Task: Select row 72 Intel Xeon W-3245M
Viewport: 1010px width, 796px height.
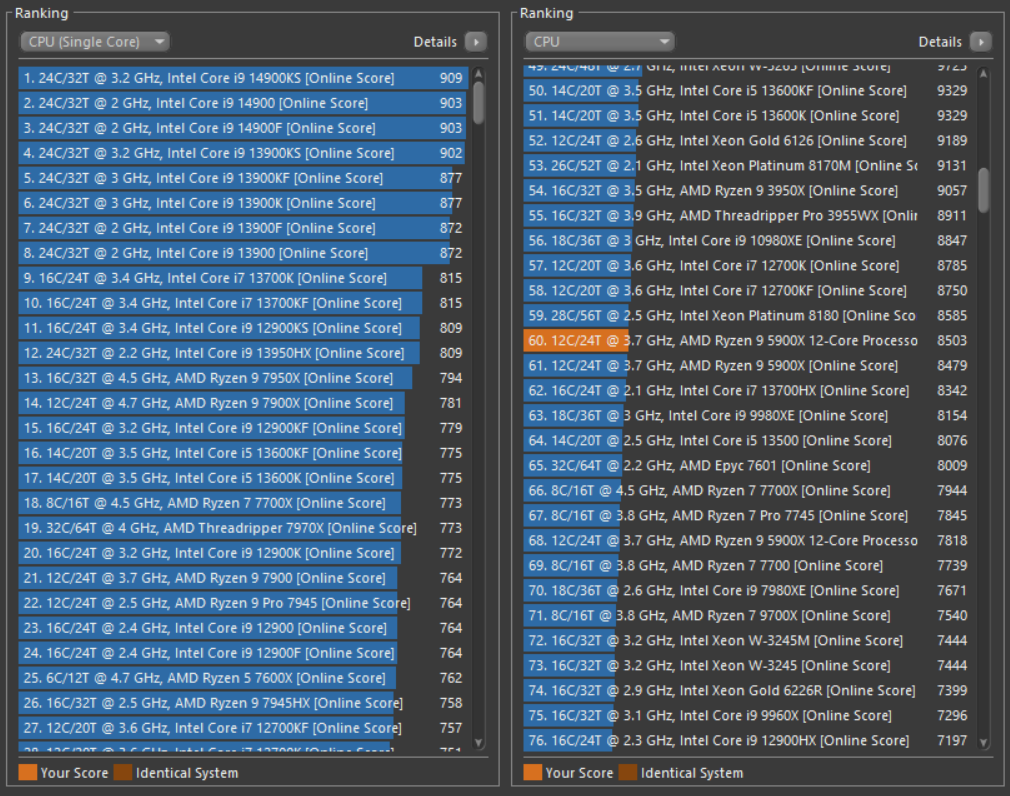Action: (748, 641)
